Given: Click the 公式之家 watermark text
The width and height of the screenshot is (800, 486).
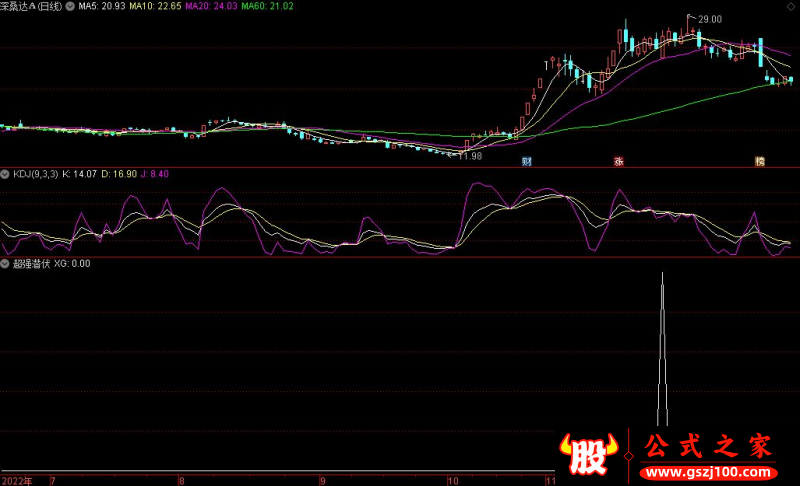Looking at the screenshot, I should (x=708, y=447).
